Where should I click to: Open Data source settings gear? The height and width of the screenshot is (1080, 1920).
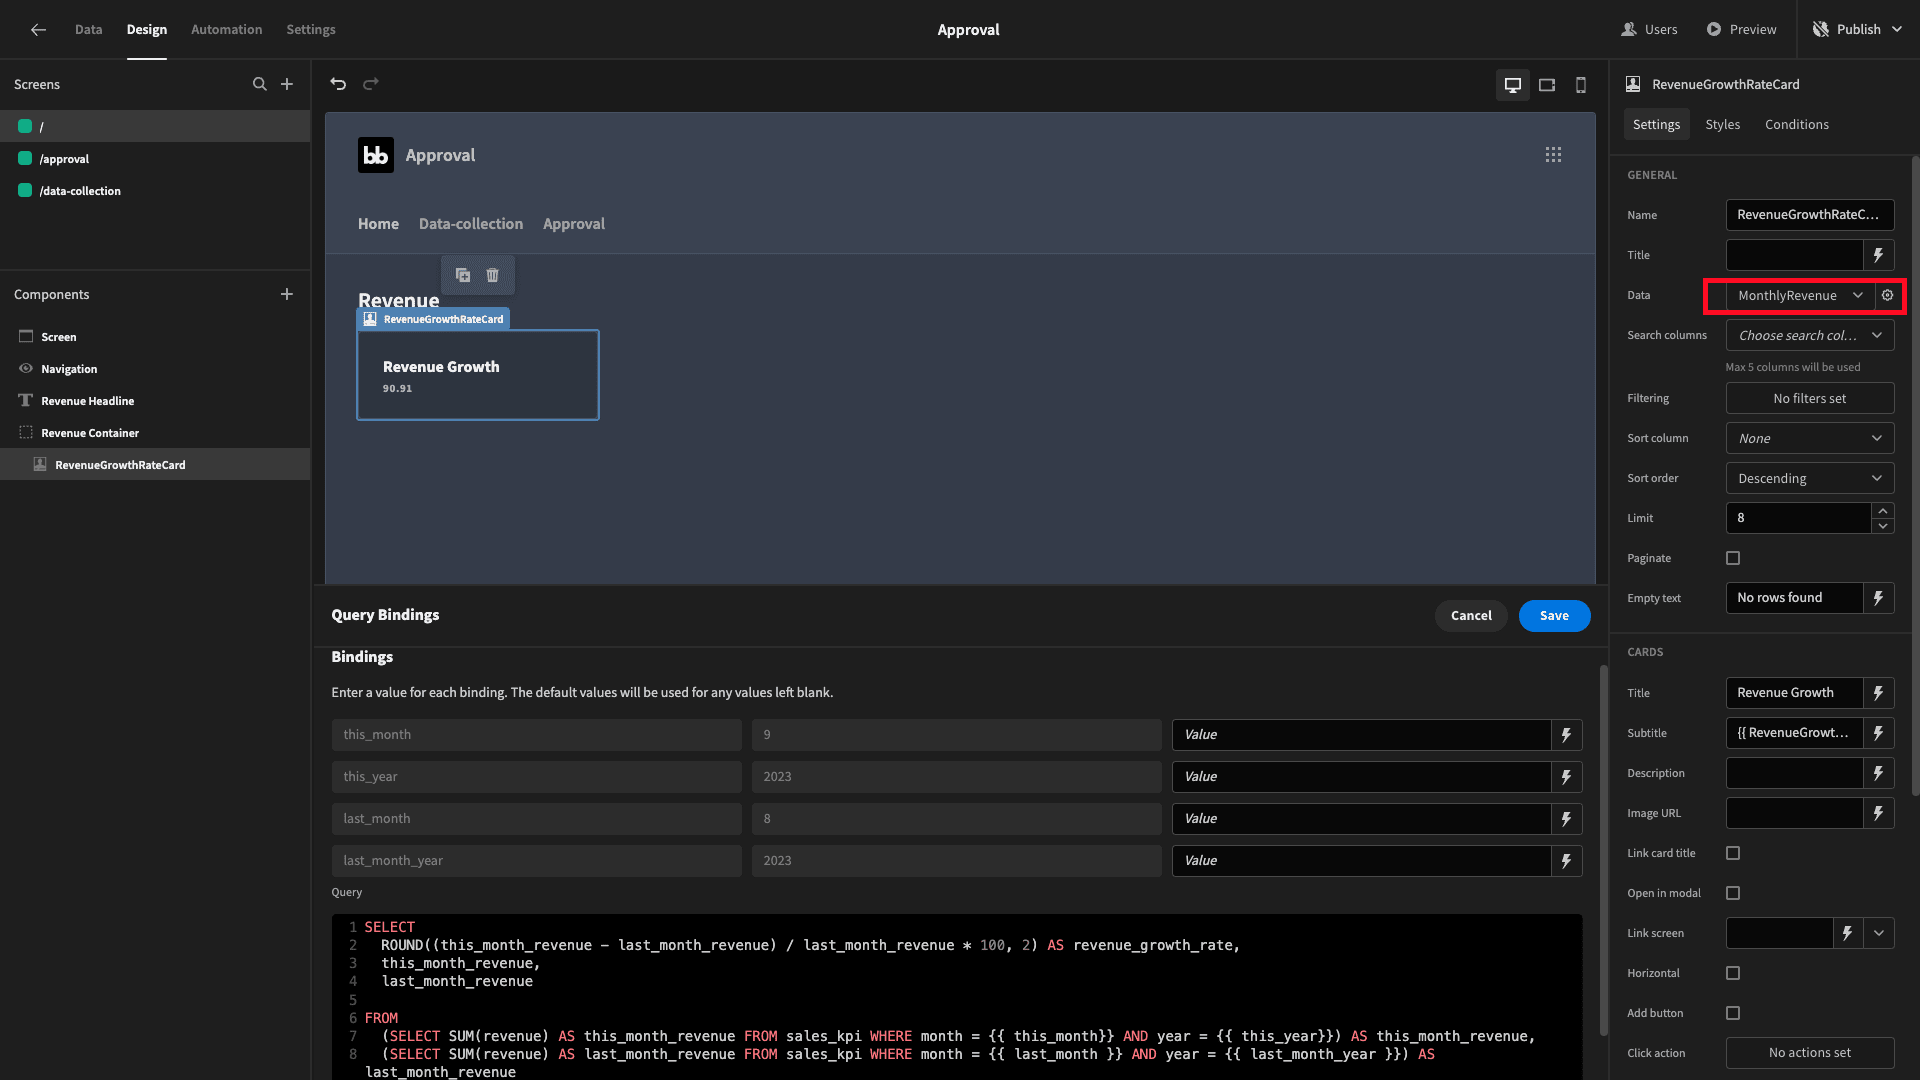[1888, 295]
